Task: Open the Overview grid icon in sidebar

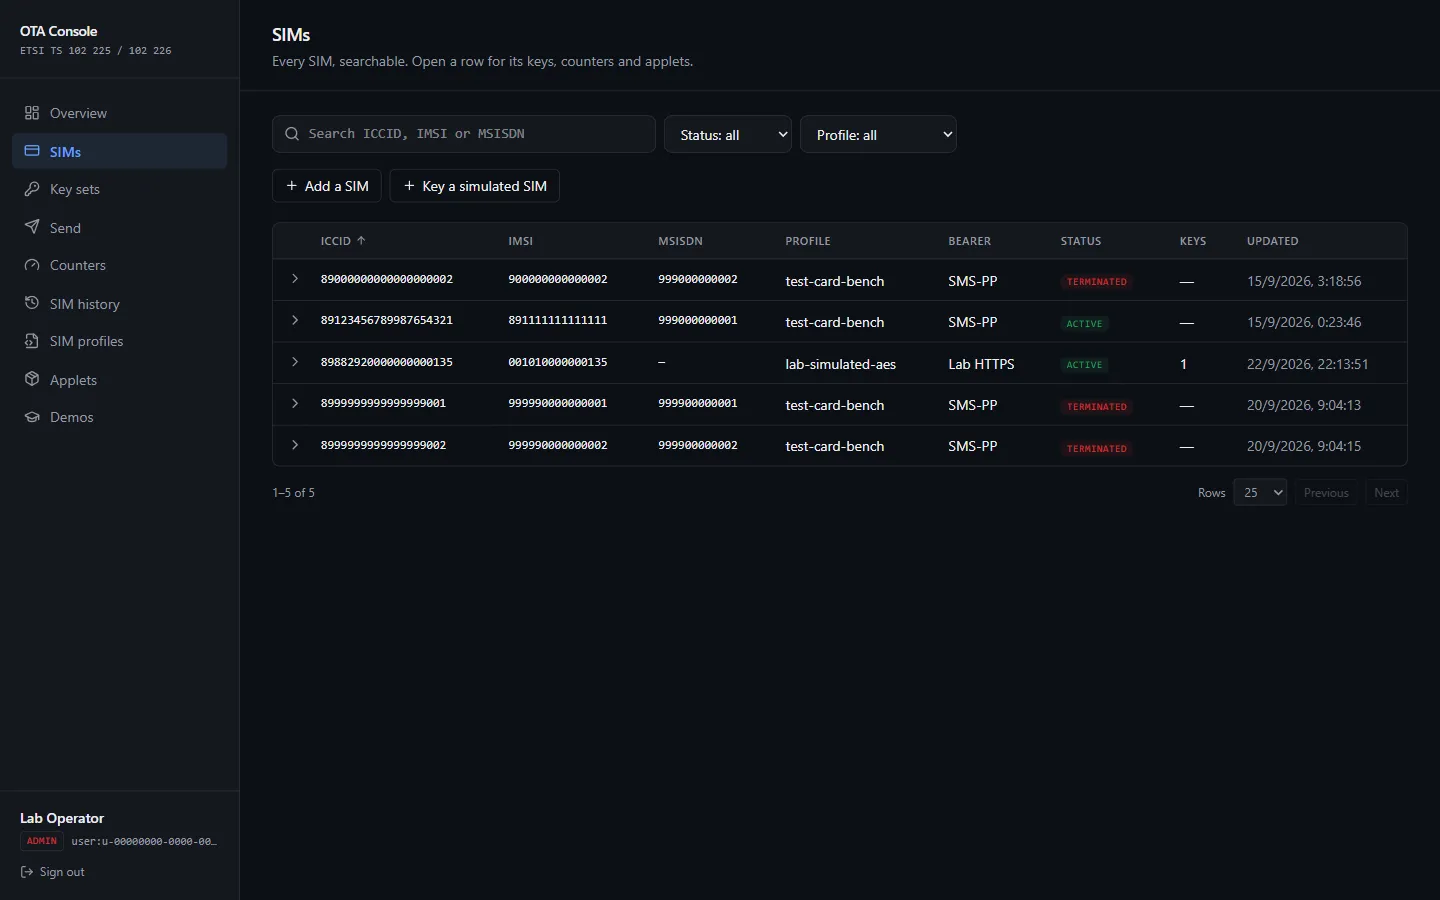Action: pyautogui.click(x=32, y=113)
